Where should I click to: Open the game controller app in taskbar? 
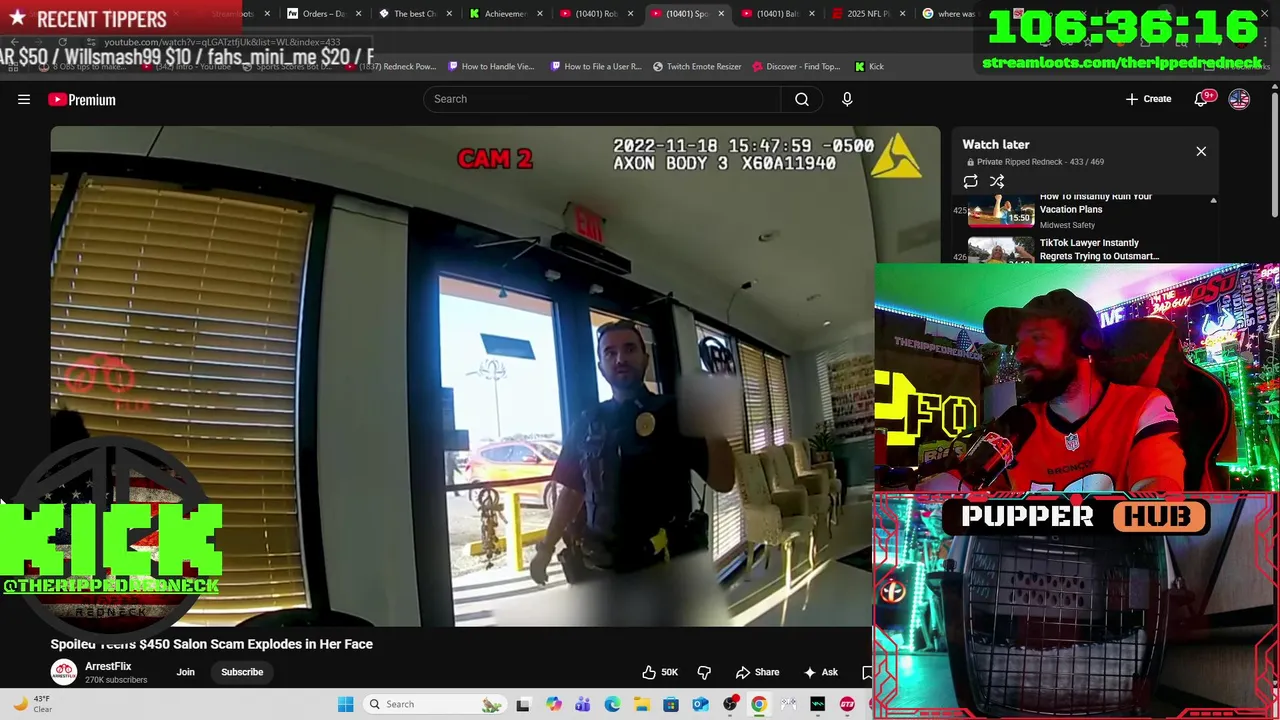pos(788,704)
